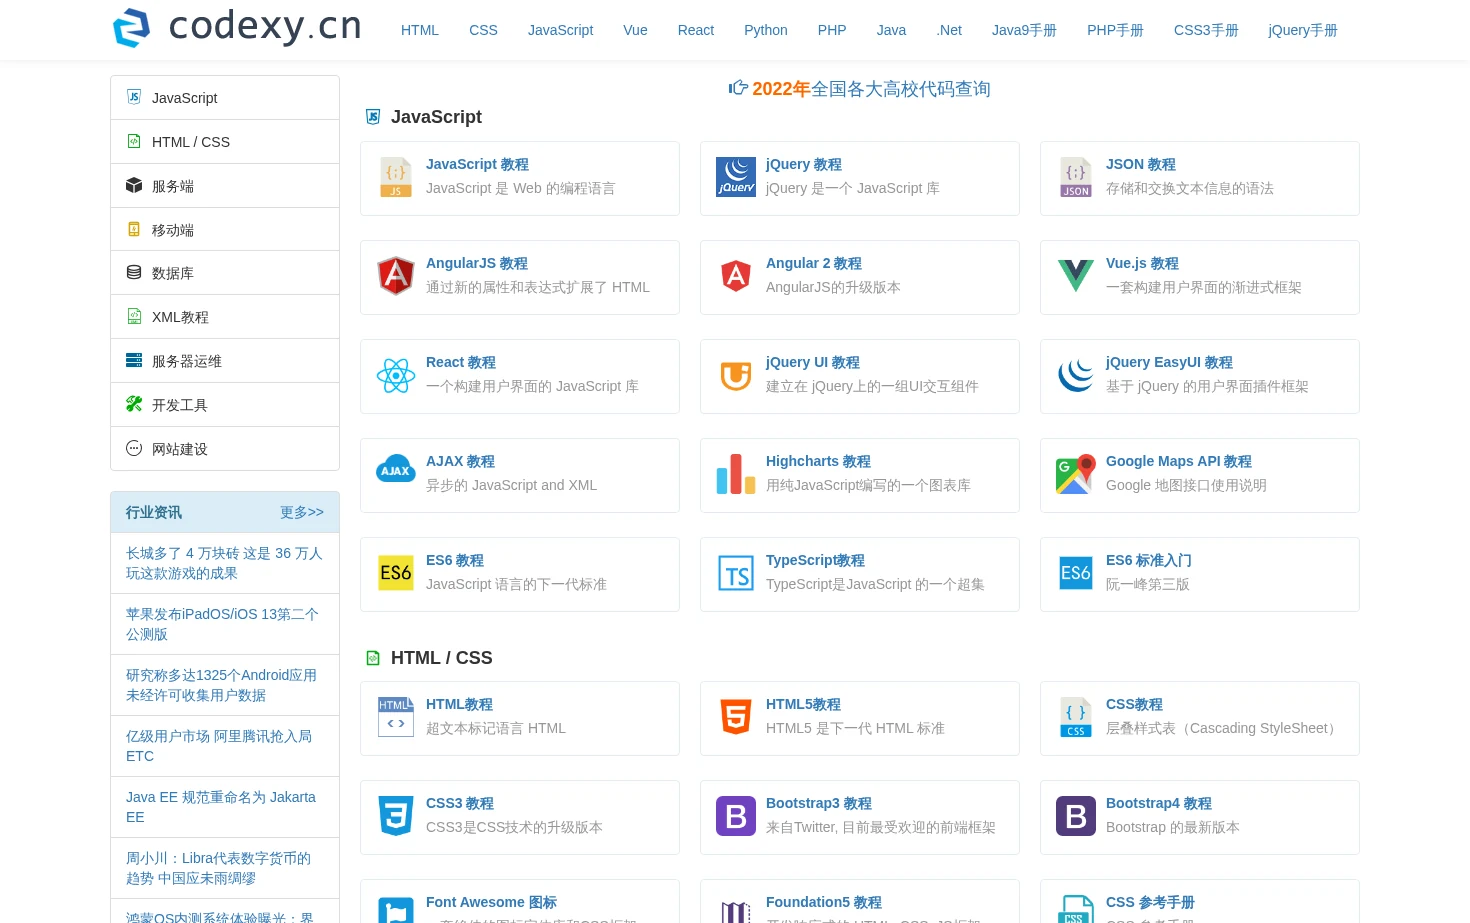Click the JavaScript section heading
Image resolution: width=1470 pixels, height=923 pixels.
(x=436, y=117)
